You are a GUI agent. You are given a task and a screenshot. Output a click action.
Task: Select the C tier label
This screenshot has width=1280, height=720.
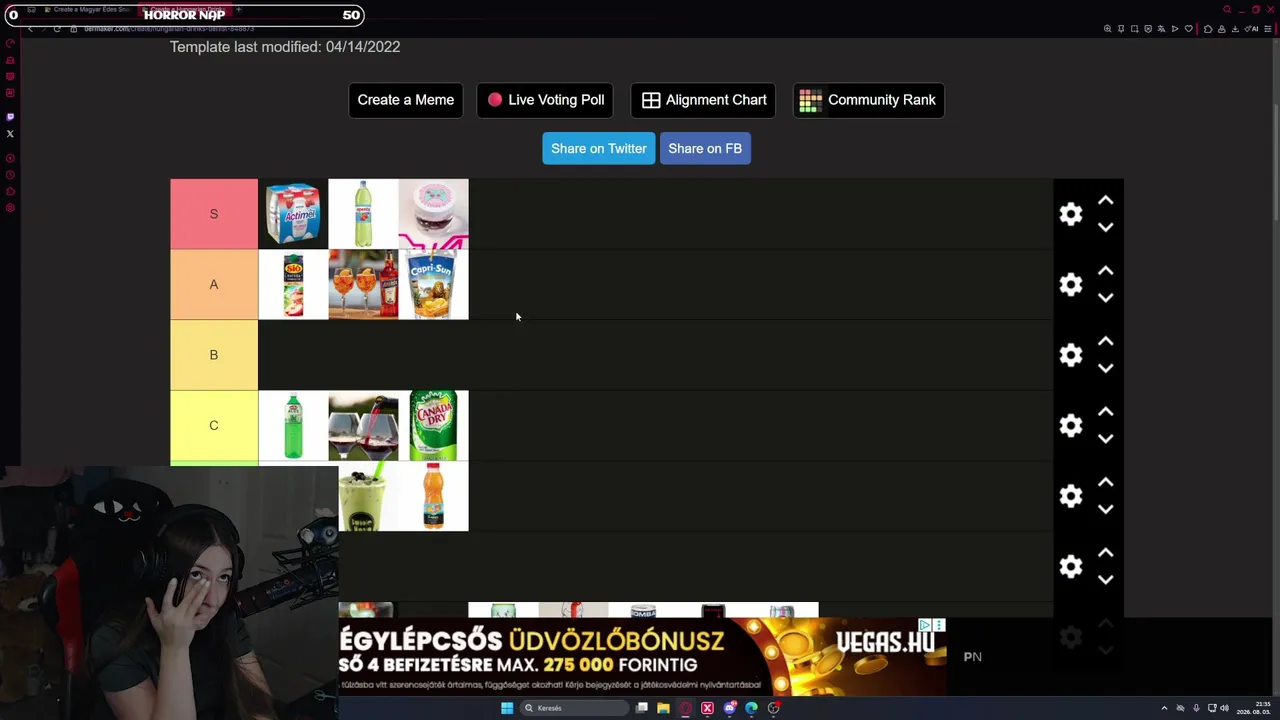pyautogui.click(x=214, y=426)
